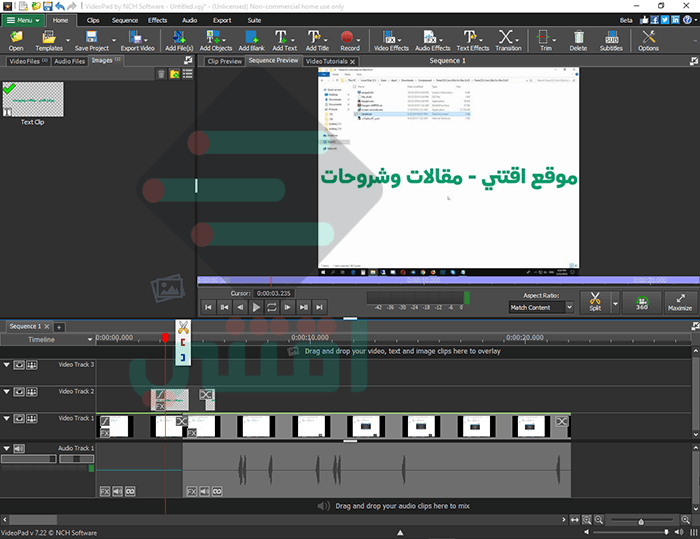
Task: Toggle Video Track 2 filmstrip icon
Action: click(32, 392)
